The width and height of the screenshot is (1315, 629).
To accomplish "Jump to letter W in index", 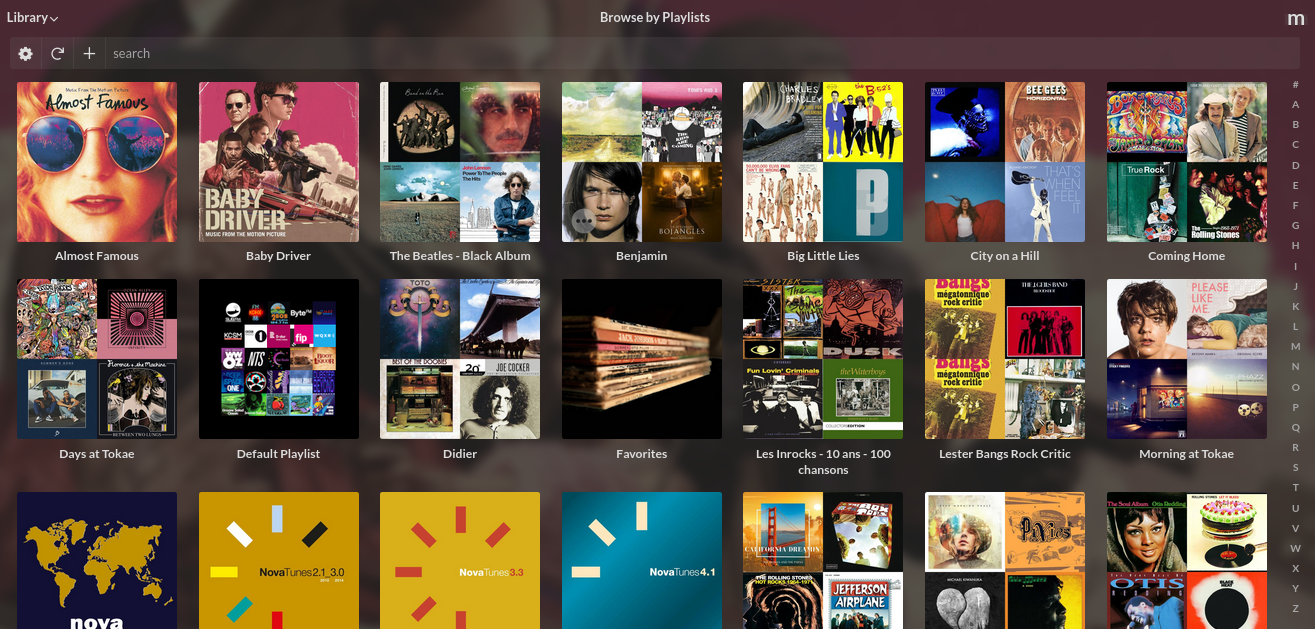I will coord(1296,548).
